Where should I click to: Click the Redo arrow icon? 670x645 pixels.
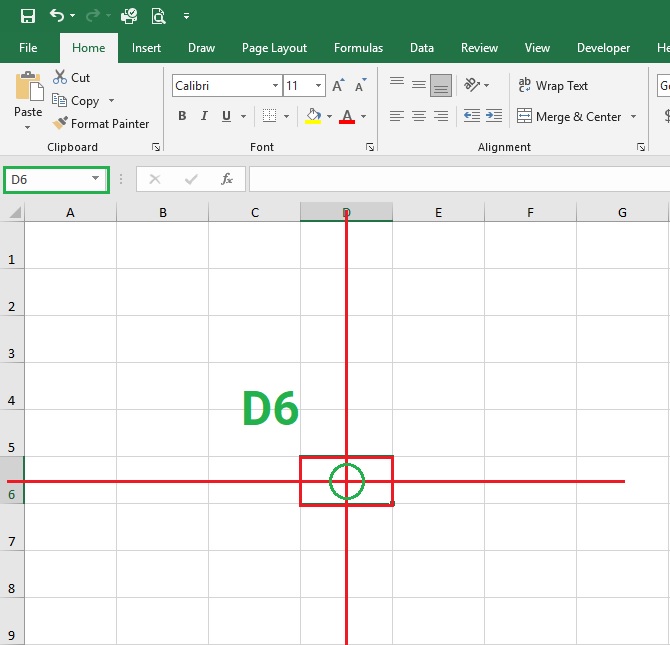click(92, 16)
